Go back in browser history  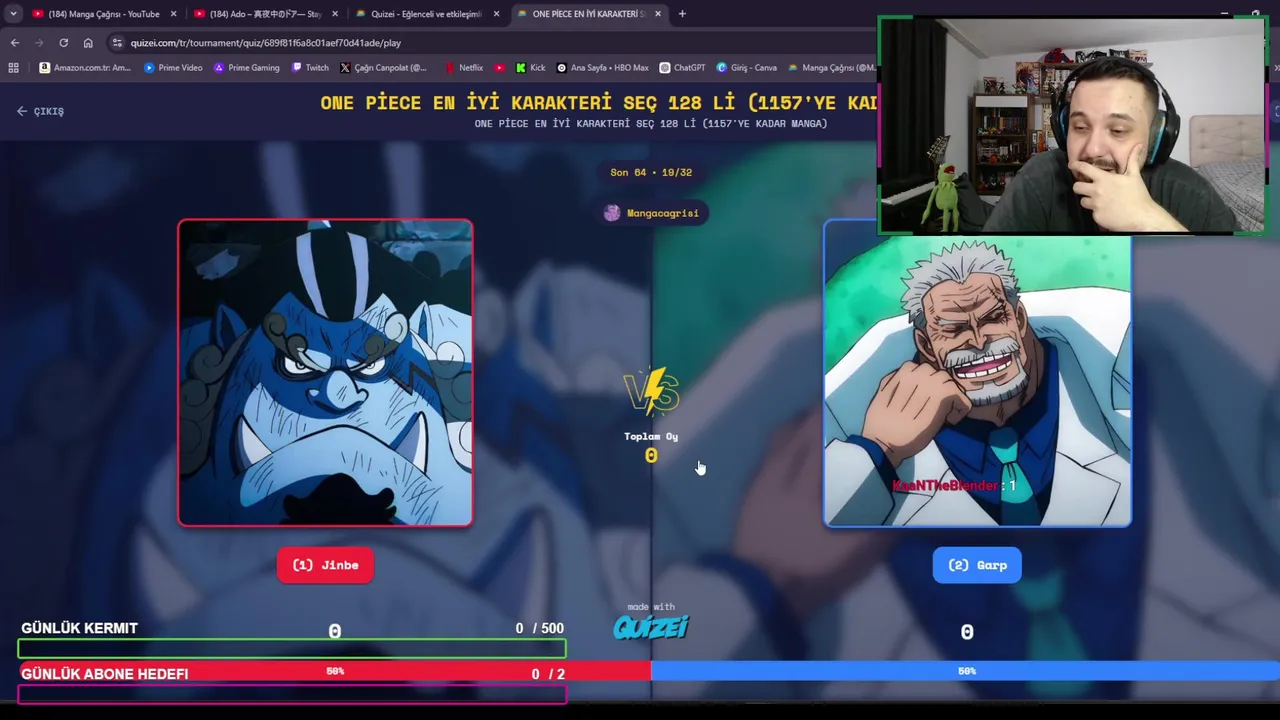[15, 43]
